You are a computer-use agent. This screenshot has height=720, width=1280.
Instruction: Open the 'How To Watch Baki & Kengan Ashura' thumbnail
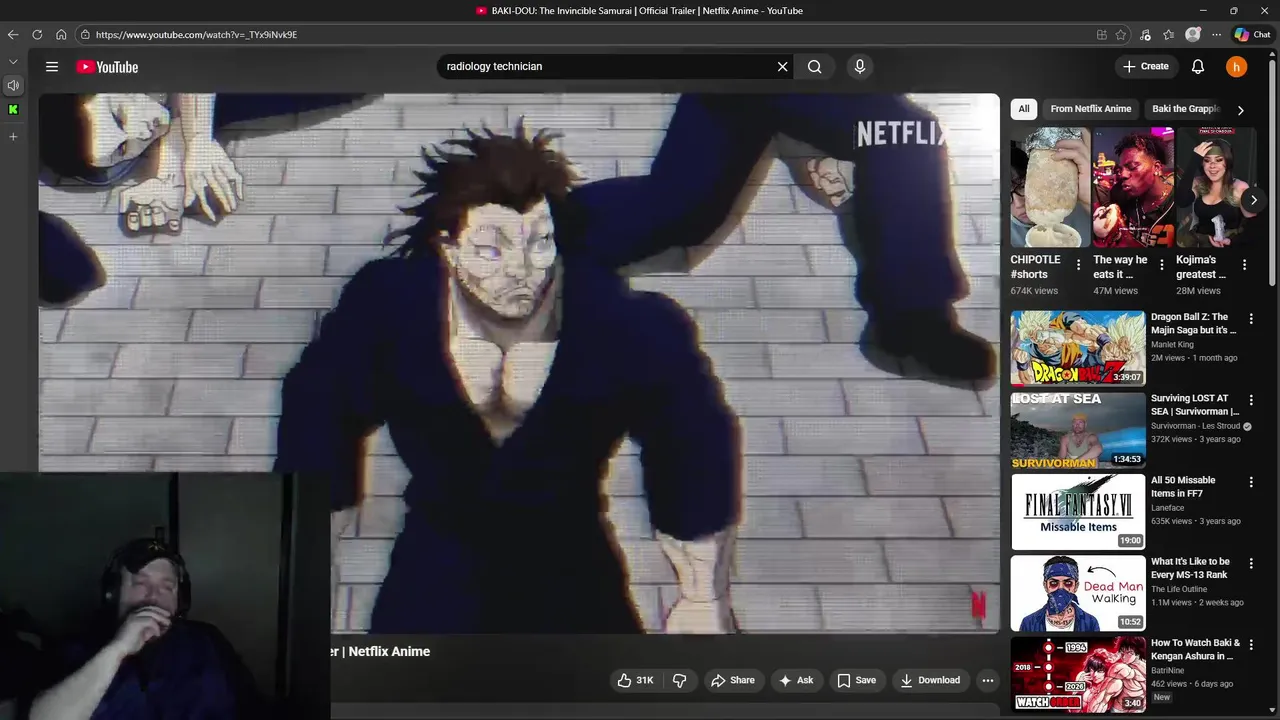tap(1078, 675)
